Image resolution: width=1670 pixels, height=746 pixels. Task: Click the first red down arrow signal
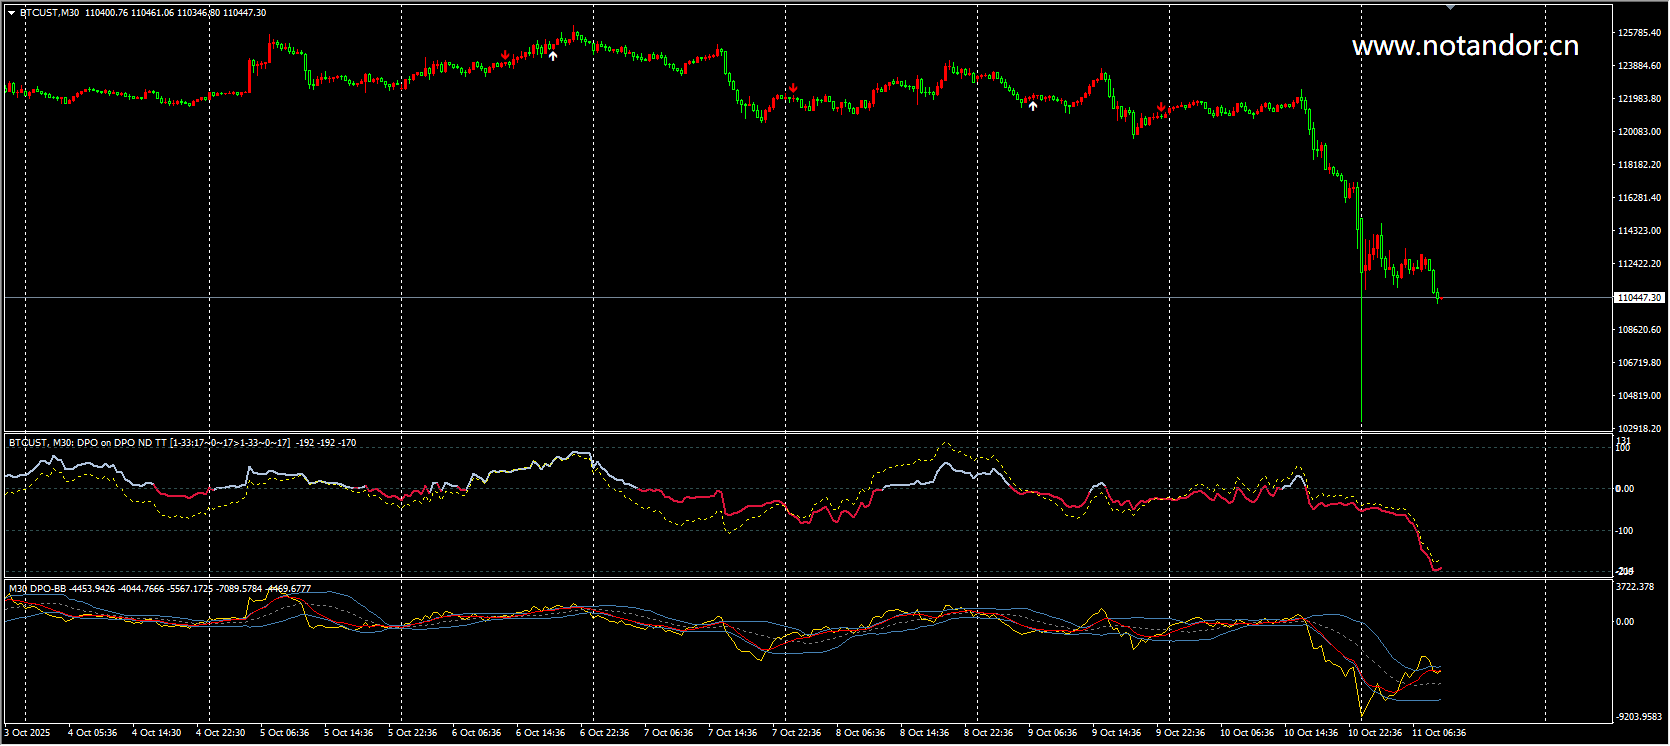pos(506,55)
